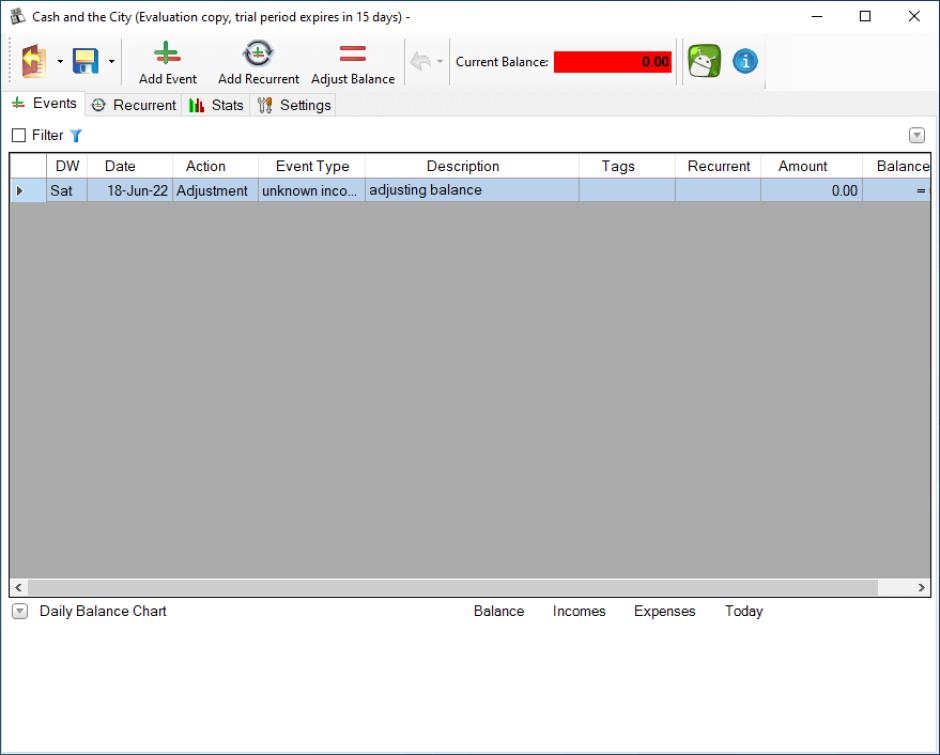Click the Events tab plus-minus icon
Screen dimensions: 940x755
pos(19,103)
